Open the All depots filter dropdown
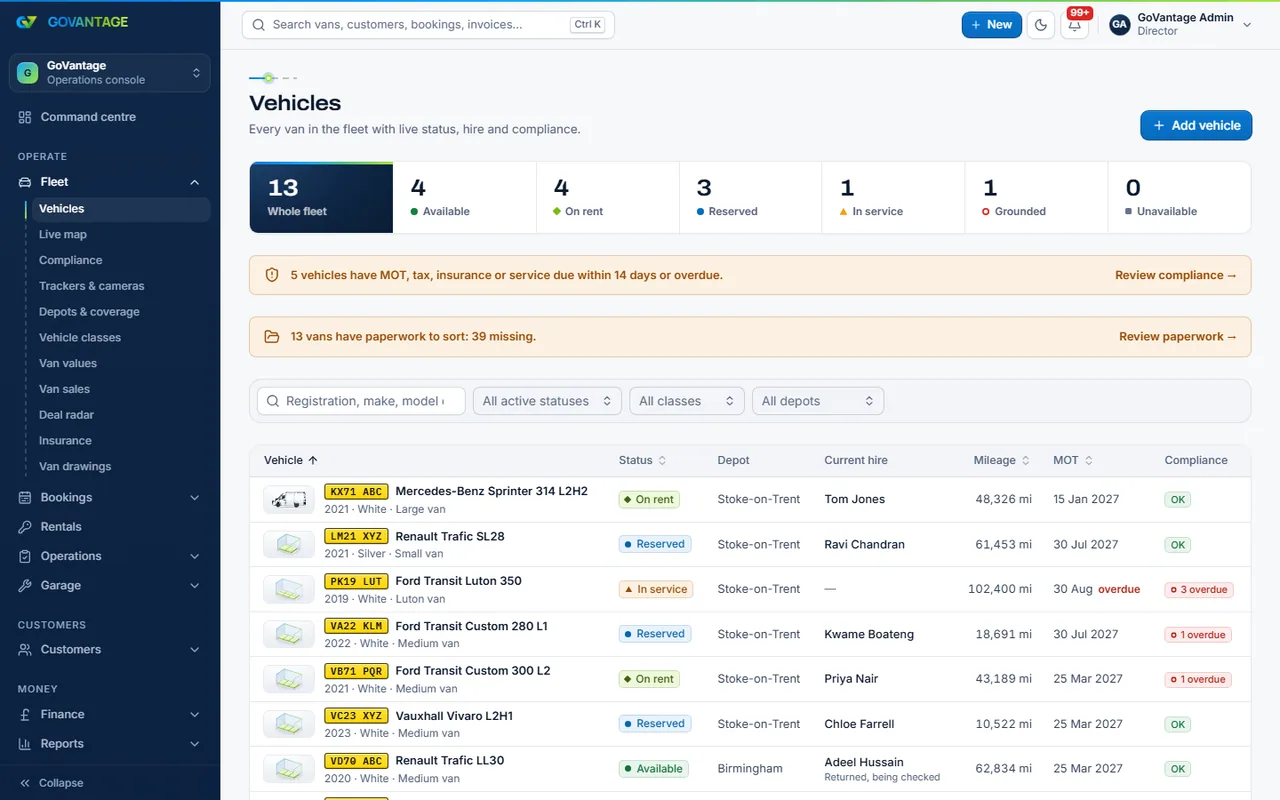This screenshot has width=1280, height=800. click(x=818, y=401)
